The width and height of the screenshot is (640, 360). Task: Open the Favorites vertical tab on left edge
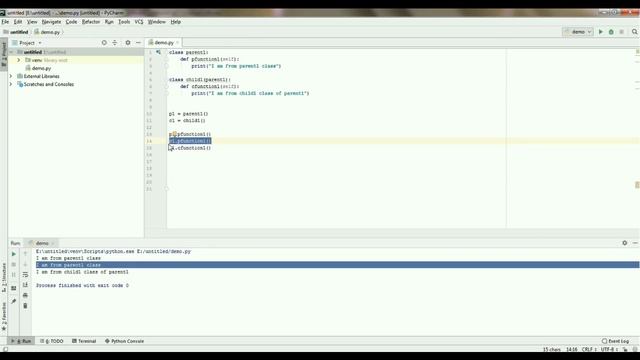[x=4, y=317]
